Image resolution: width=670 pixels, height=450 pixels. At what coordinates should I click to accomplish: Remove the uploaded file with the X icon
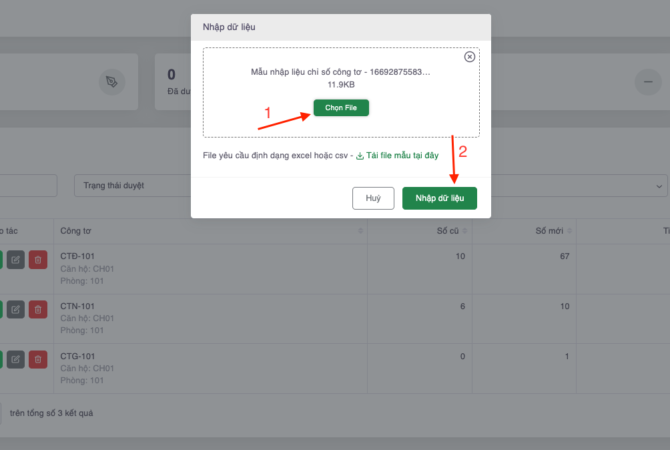470,57
